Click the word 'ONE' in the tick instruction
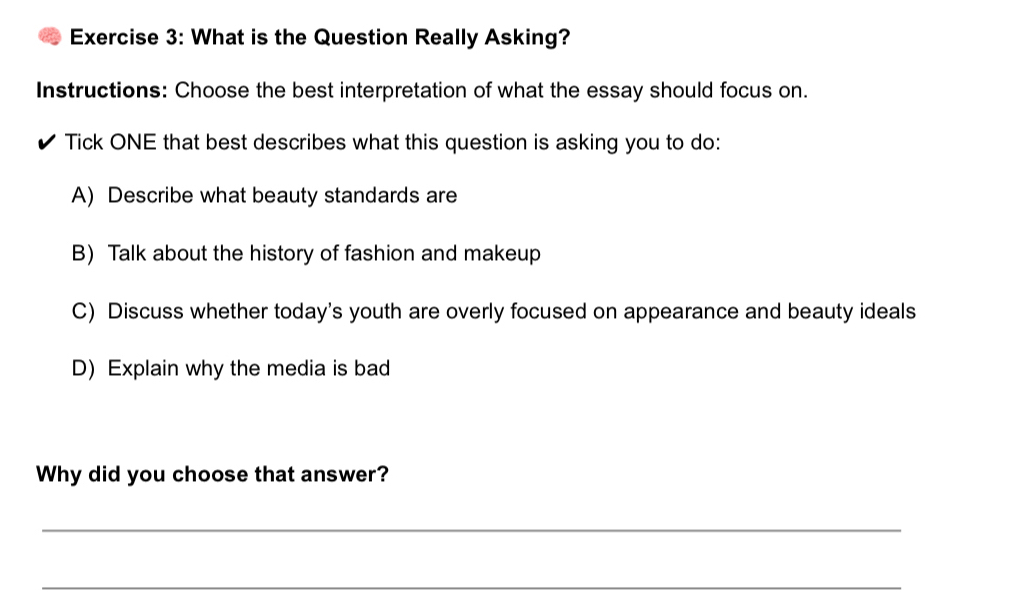 coord(133,143)
